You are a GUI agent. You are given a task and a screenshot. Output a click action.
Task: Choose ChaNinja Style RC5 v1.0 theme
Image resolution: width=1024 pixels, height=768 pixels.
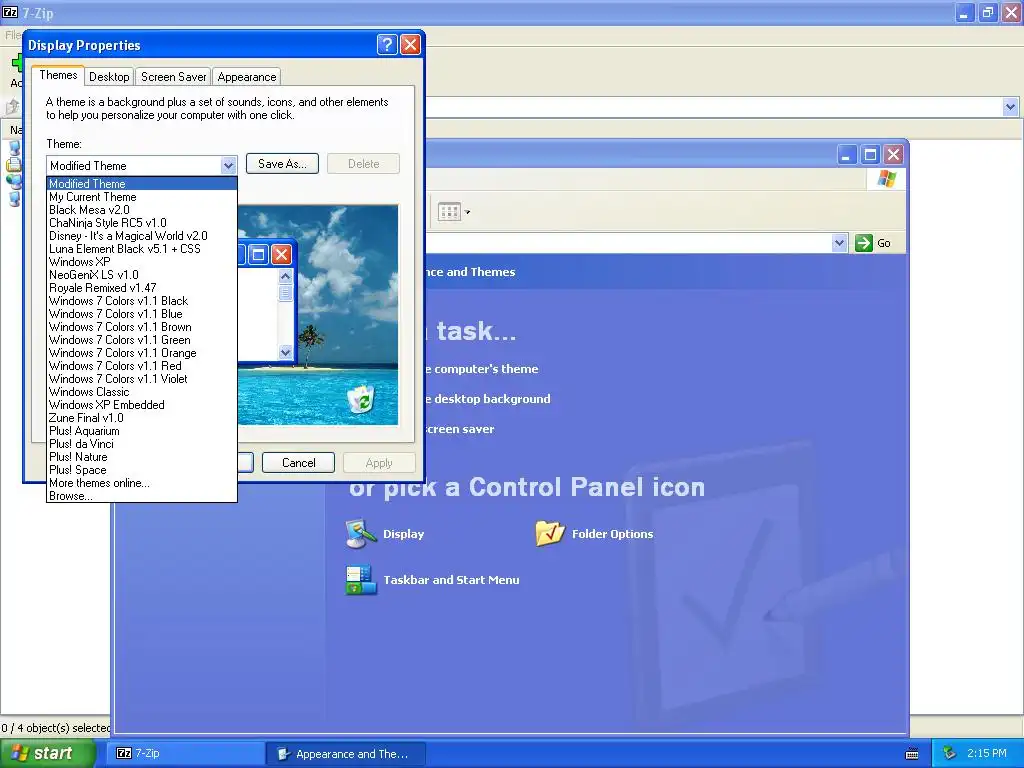(x=142, y=223)
